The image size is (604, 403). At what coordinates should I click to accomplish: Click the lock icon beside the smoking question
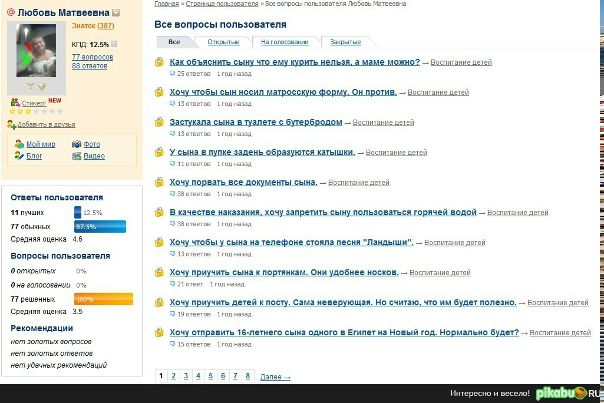coord(159,62)
